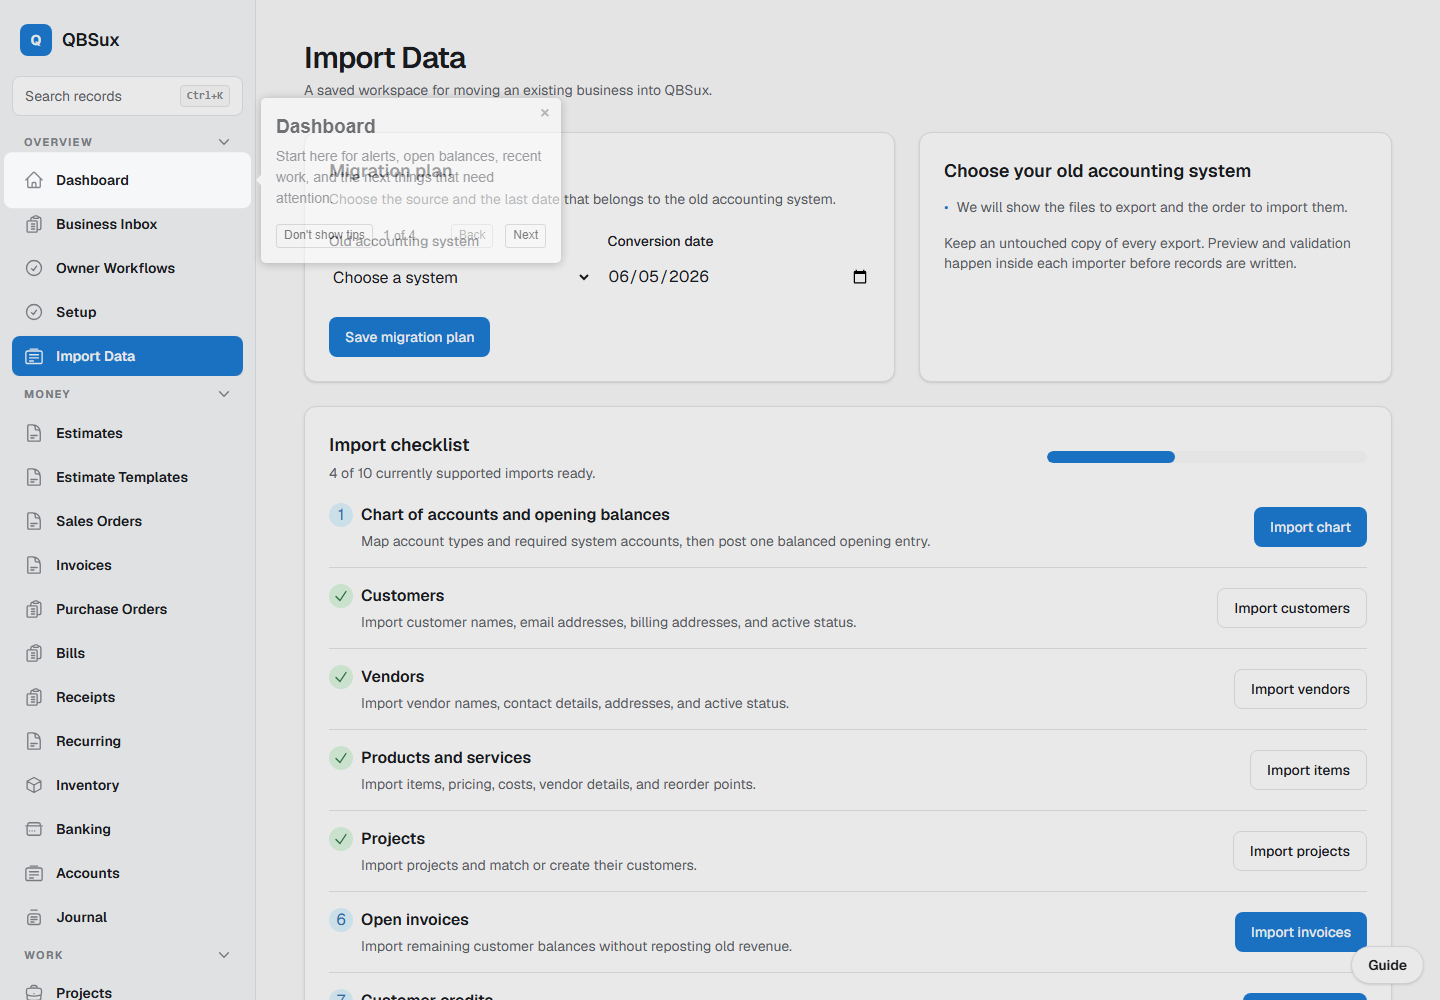The image size is (1440, 1000).
Task: Click the Recurring document icon
Action: click(34, 741)
